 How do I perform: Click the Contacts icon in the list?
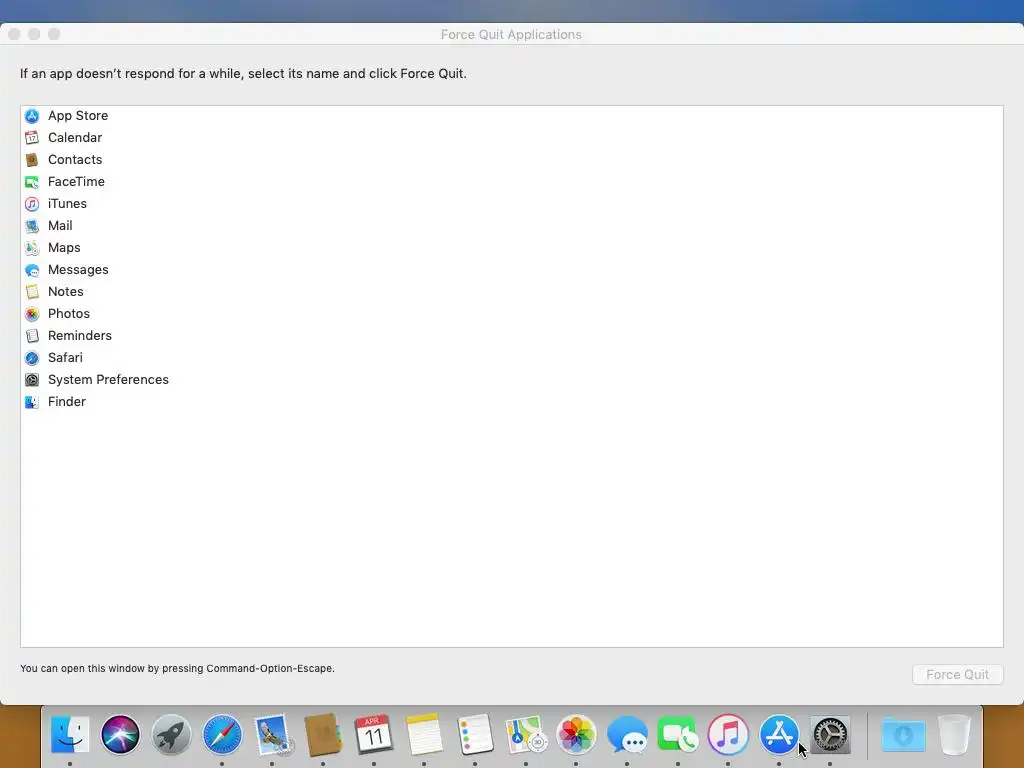32,160
